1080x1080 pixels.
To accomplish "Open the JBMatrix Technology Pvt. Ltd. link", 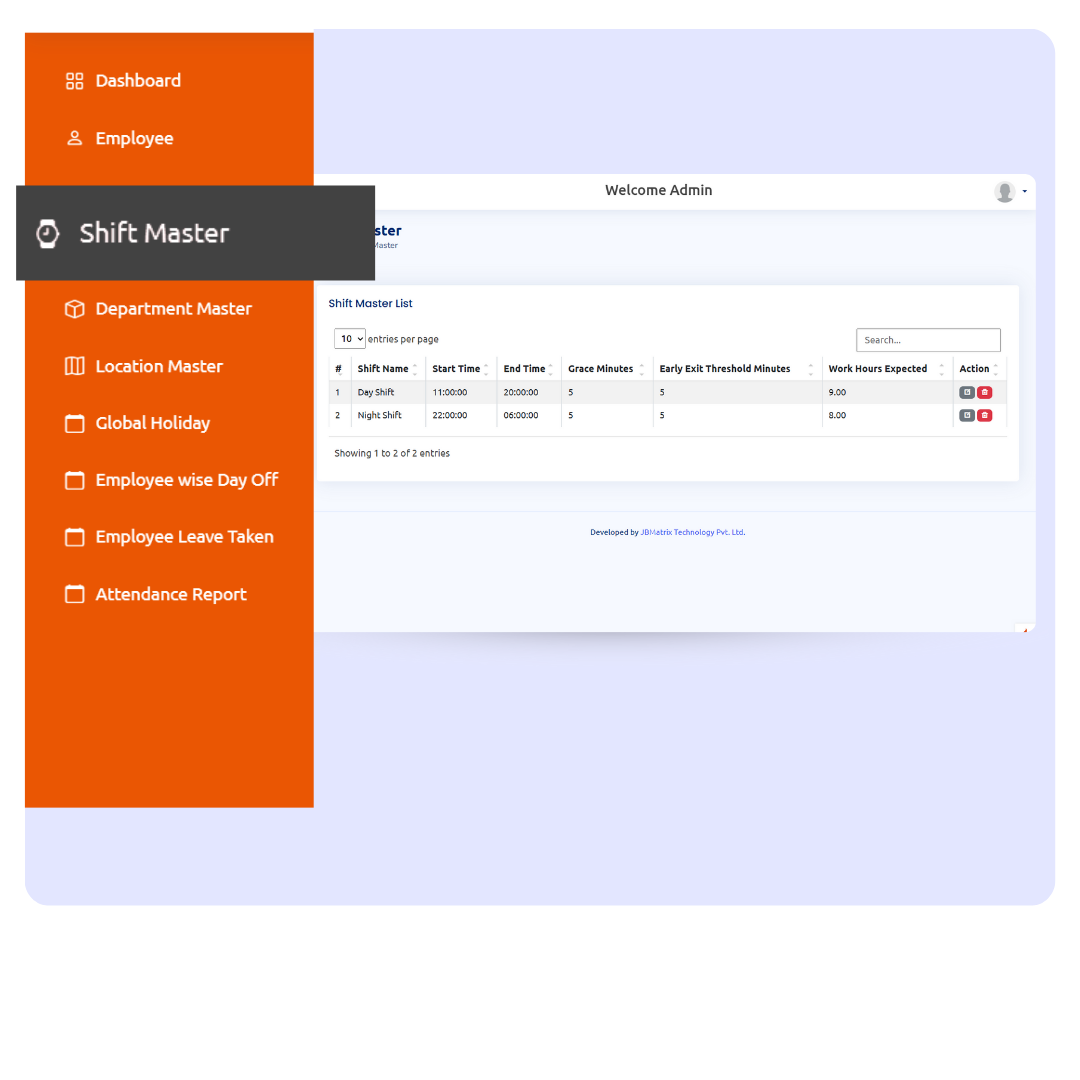I will [692, 532].
